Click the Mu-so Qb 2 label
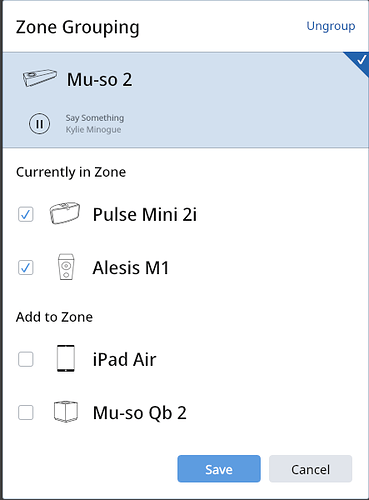 (139, 413)
